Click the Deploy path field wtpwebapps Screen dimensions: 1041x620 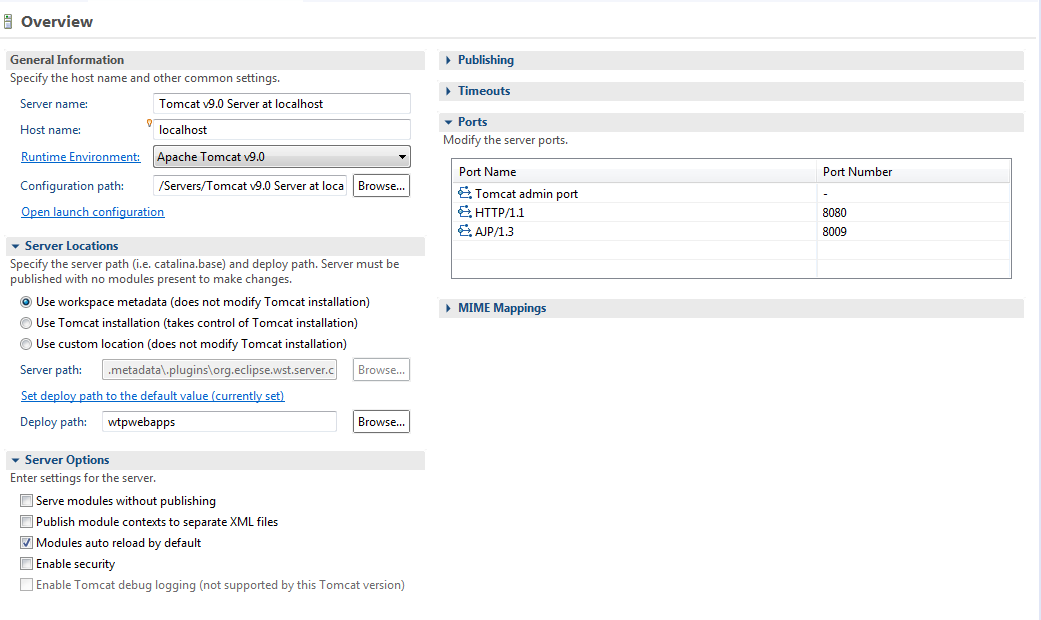219,422
